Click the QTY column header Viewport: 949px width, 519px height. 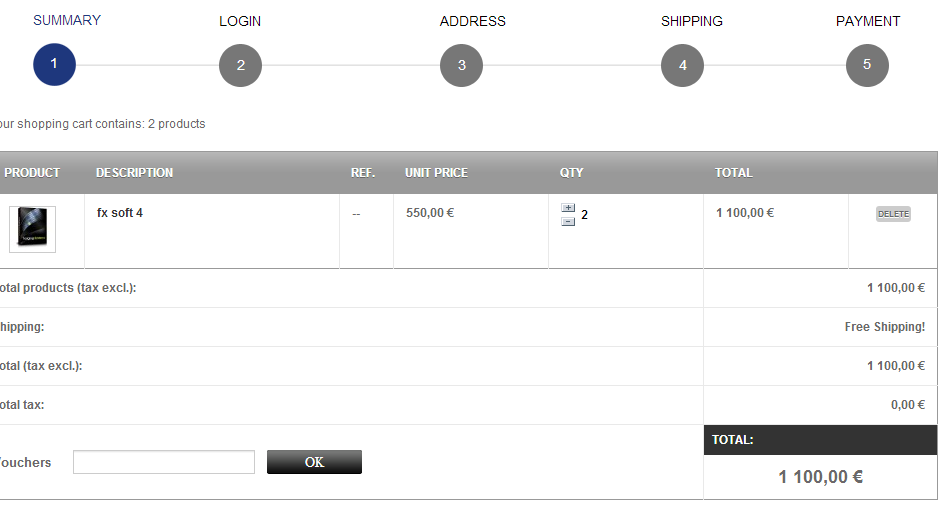(571, 173)
